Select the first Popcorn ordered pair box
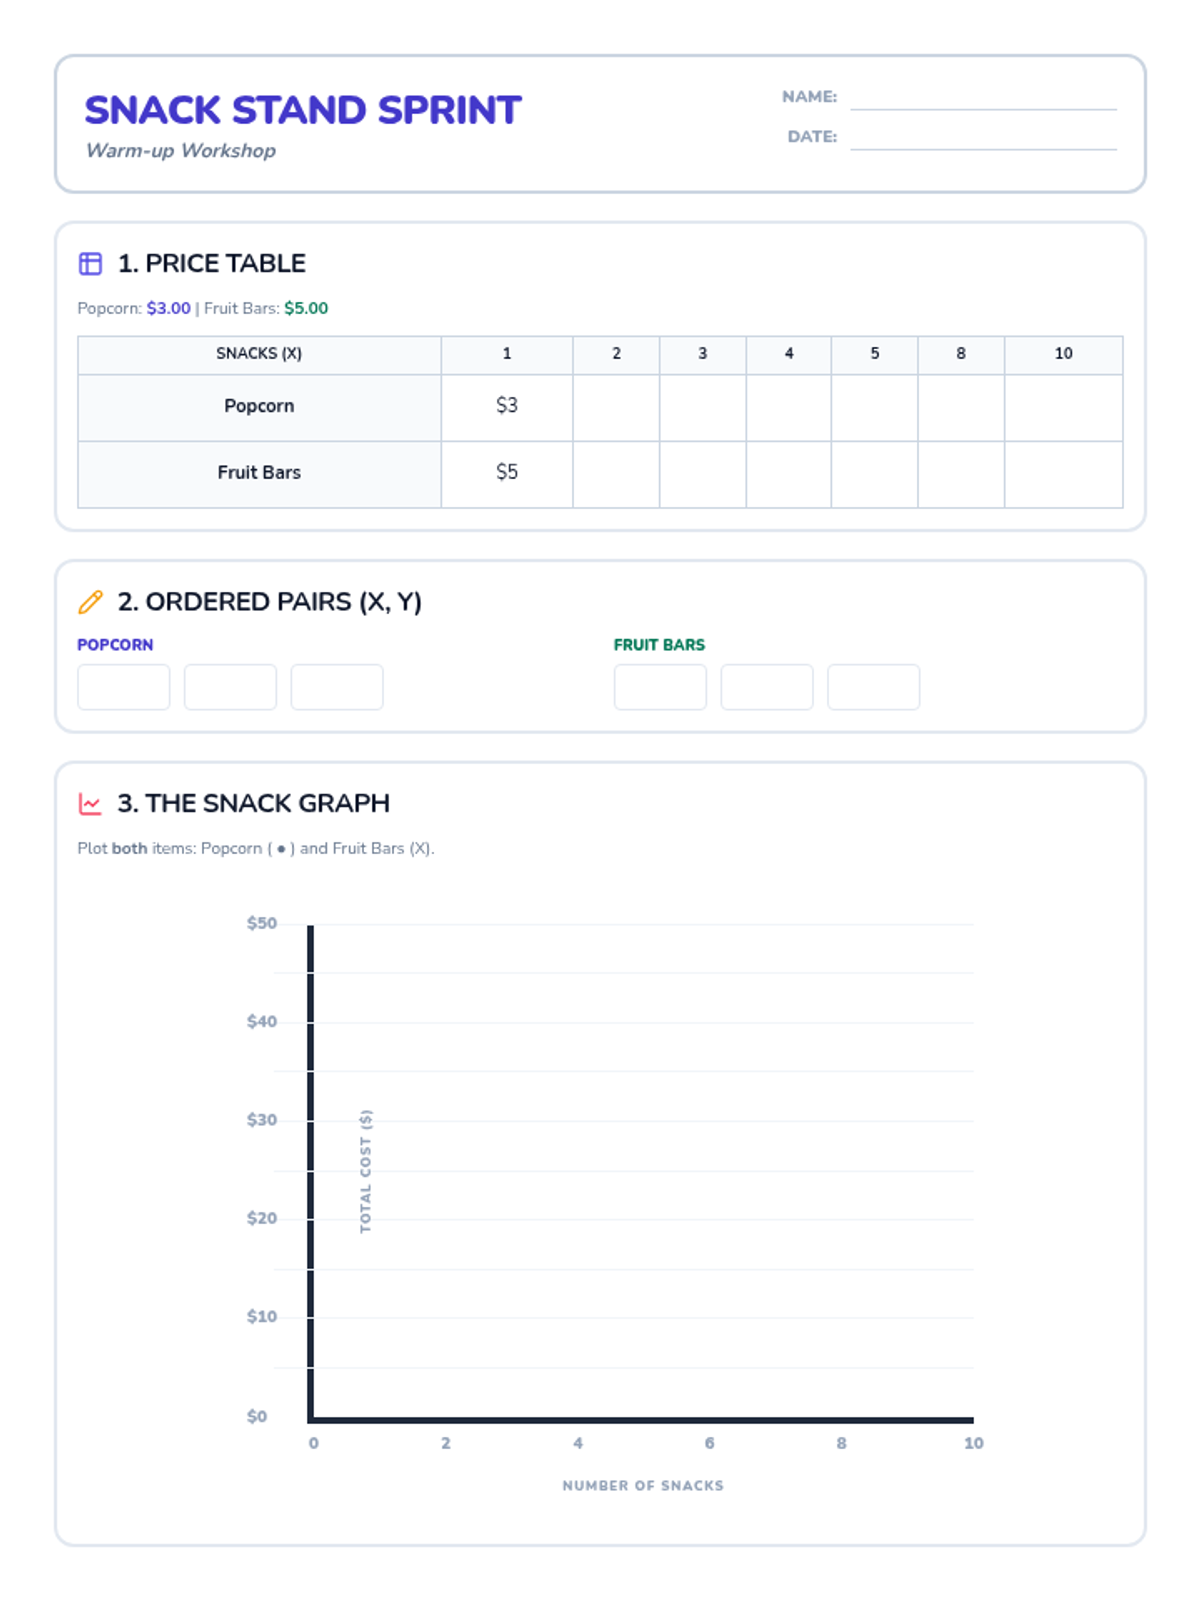The image size is (1200, 1600). 124,687
